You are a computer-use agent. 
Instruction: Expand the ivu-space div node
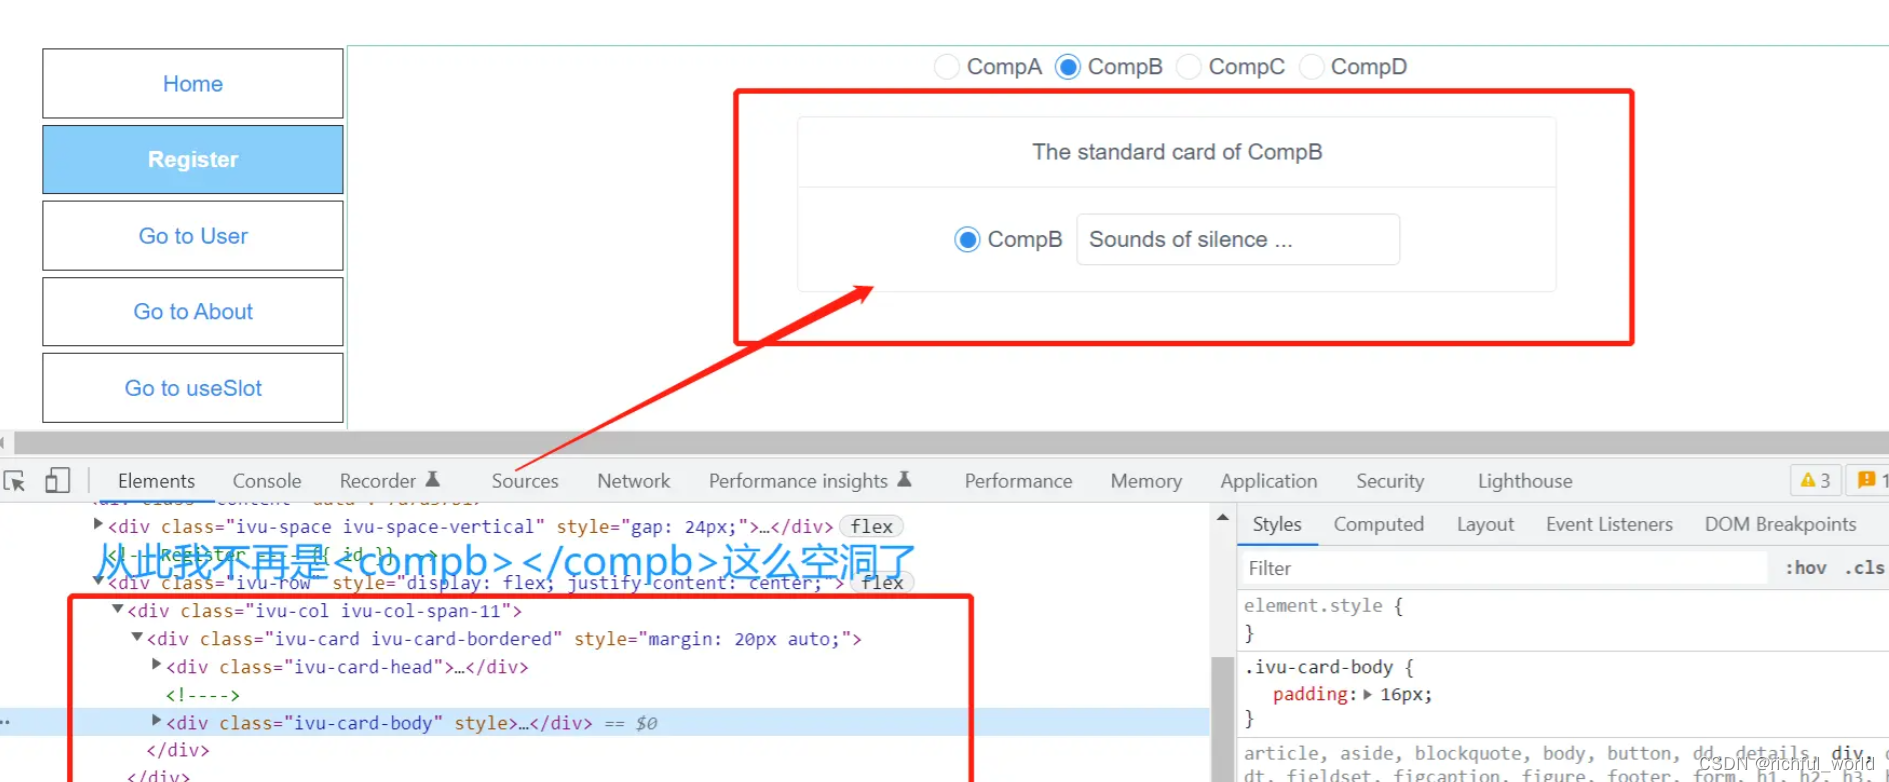coord(98,524)
